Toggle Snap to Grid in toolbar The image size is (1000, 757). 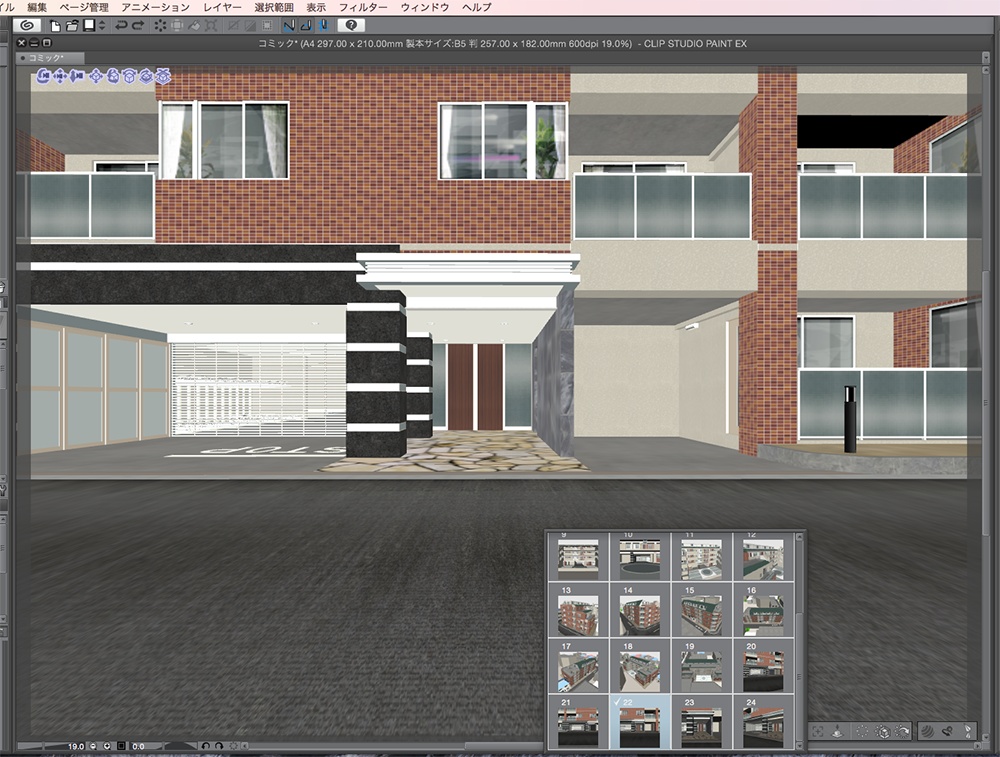coord(323,26)
